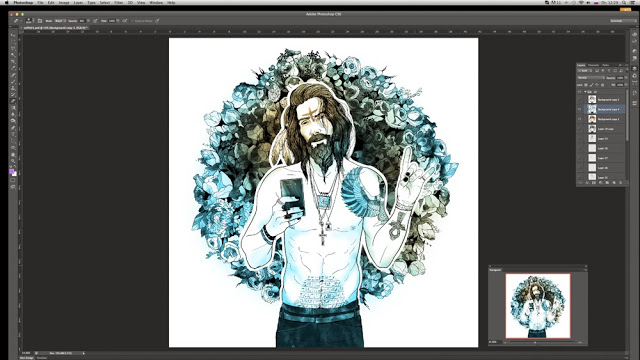
Task: Enable airbrush mode in options bar
Action: (124, 21)
